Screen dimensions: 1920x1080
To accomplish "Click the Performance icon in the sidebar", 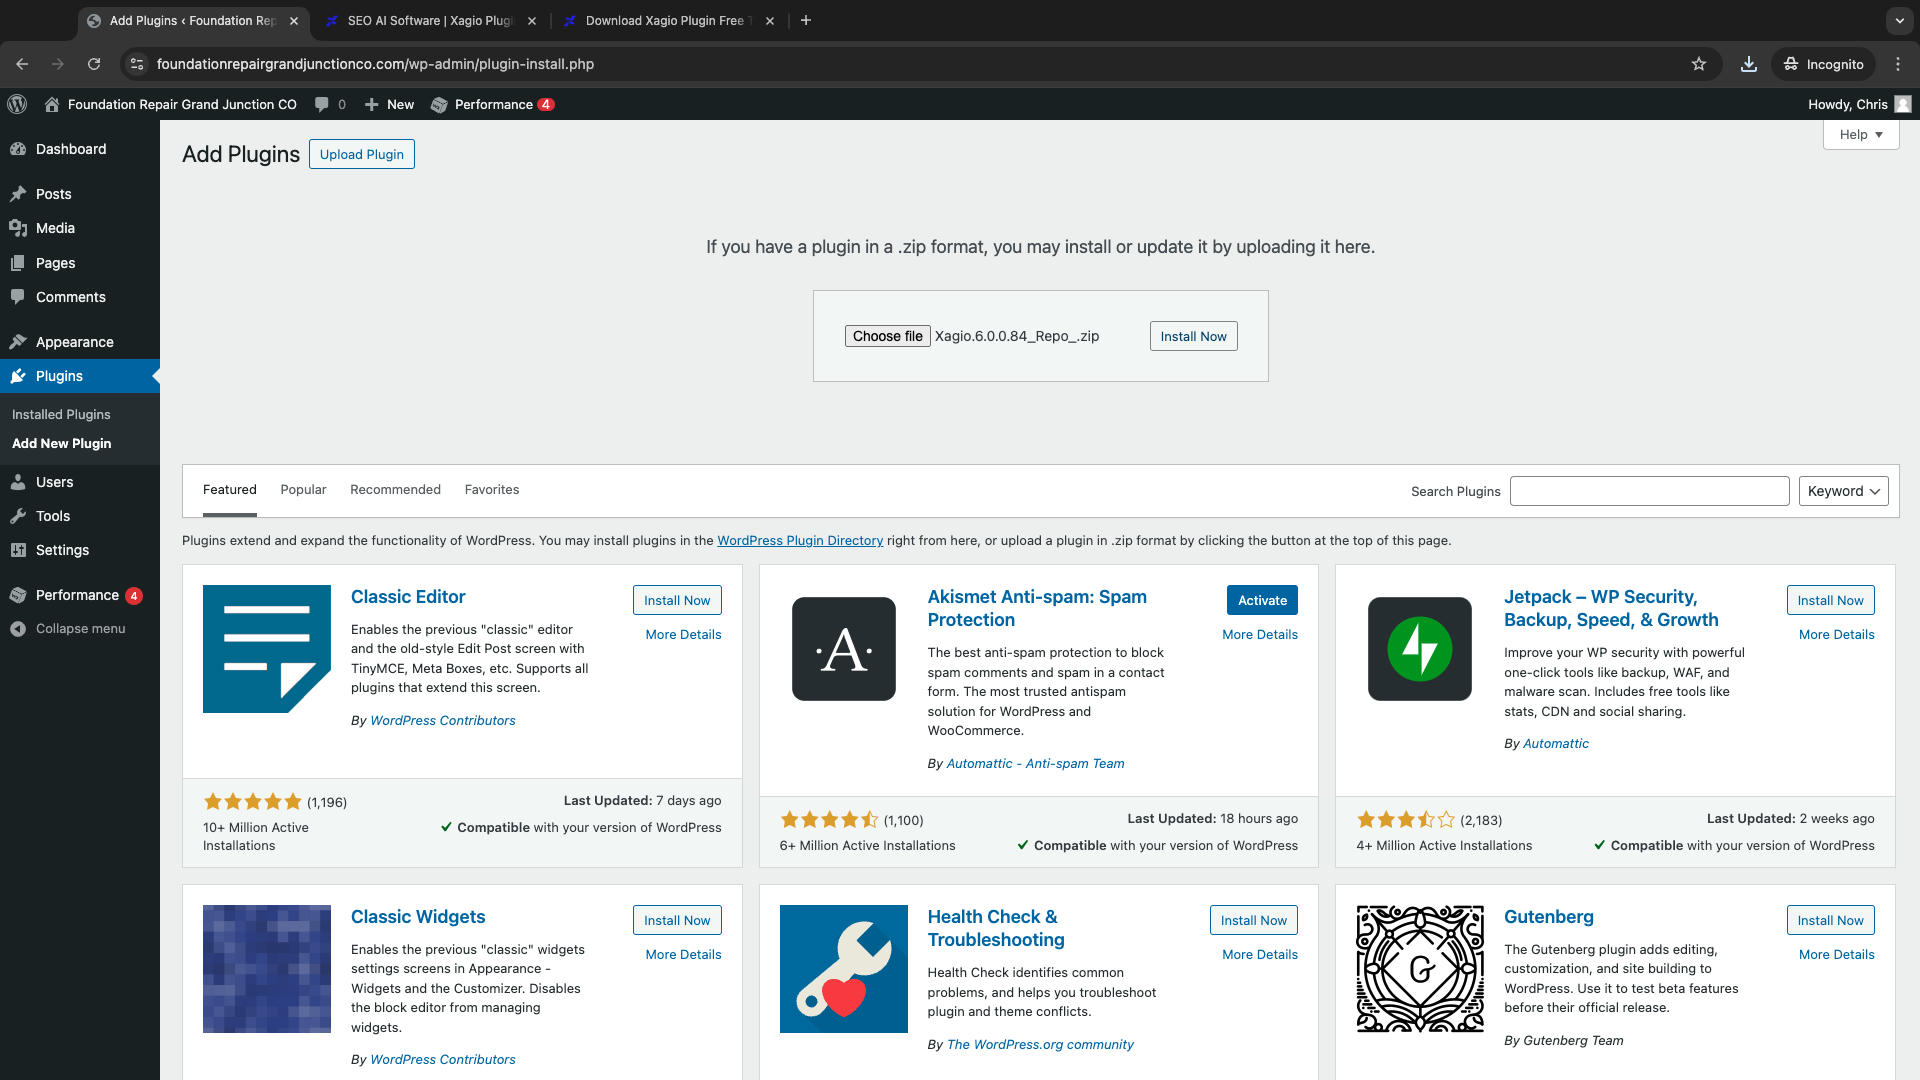I will (18, 595).
